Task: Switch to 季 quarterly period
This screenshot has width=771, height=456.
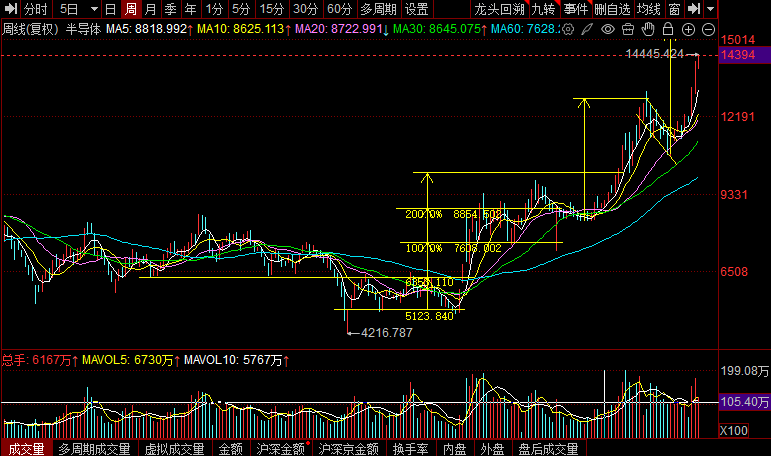Action: 170,9
